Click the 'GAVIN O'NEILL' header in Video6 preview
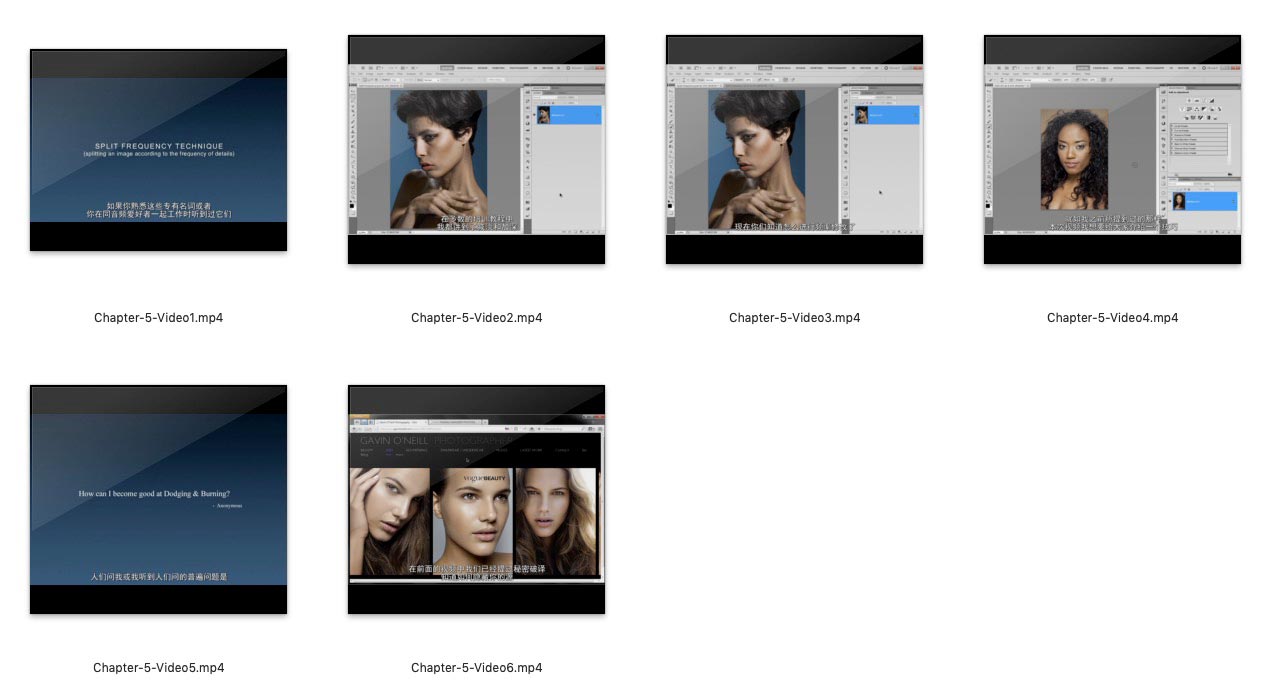 395,440
